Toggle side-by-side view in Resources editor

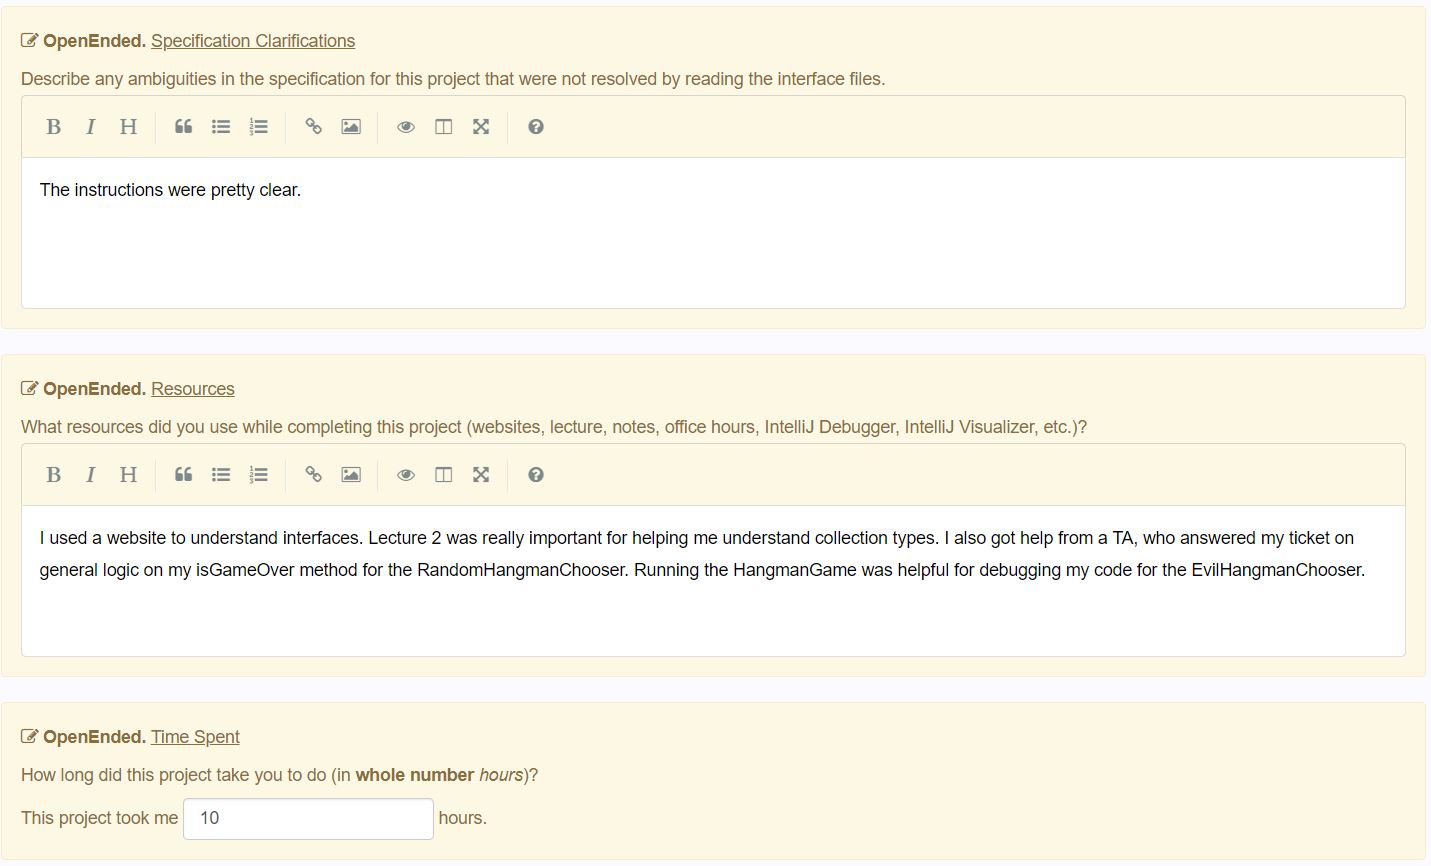point(443,475)
